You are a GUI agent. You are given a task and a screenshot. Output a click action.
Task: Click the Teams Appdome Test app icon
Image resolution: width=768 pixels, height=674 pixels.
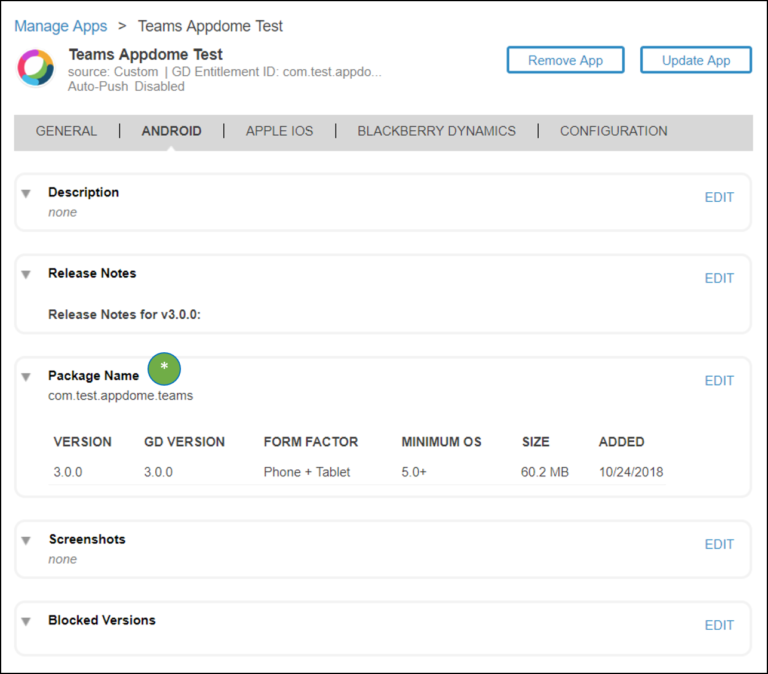pyautogui.click(x=36, y=67)
